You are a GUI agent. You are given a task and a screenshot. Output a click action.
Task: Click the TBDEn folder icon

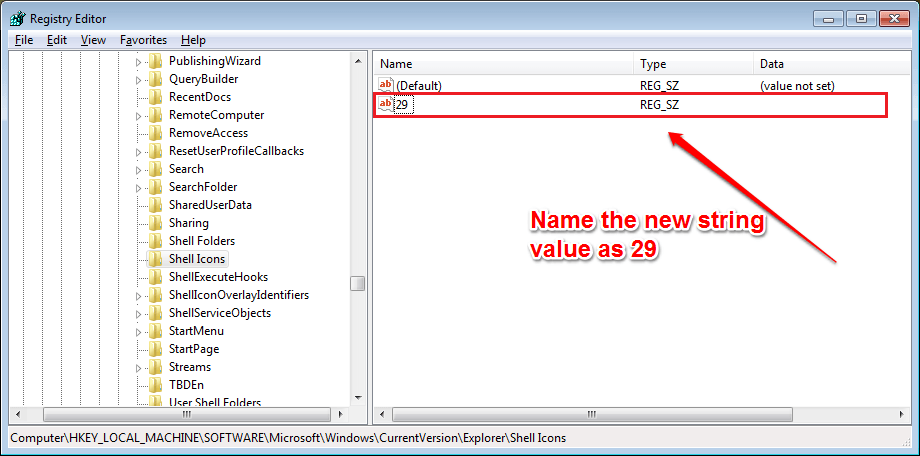point(155,385)
